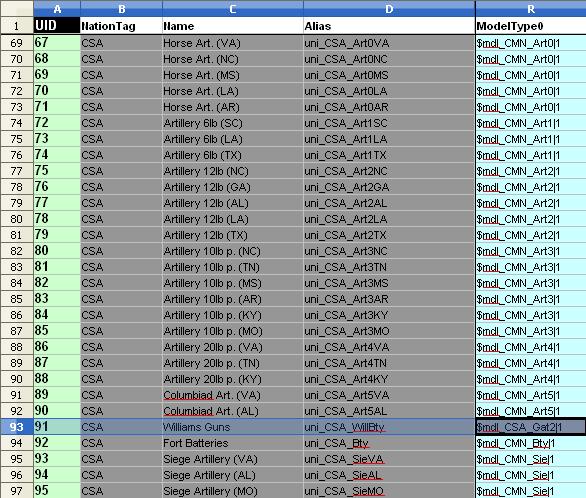Click alias cell uni_CSA_Art4KY
586x498 pixels.
(389, 379)
